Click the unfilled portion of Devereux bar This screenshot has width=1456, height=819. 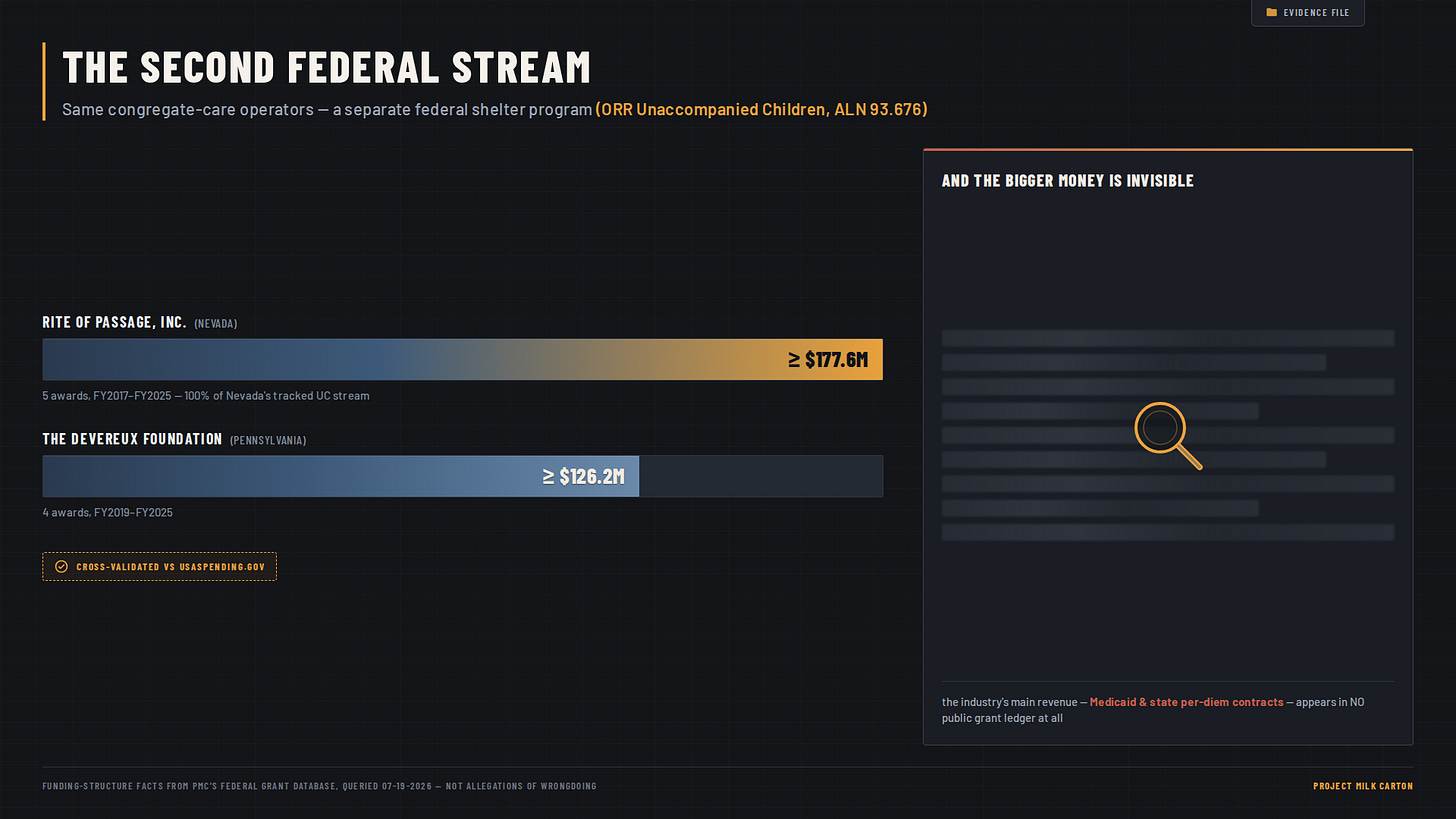tap(761, 476)
